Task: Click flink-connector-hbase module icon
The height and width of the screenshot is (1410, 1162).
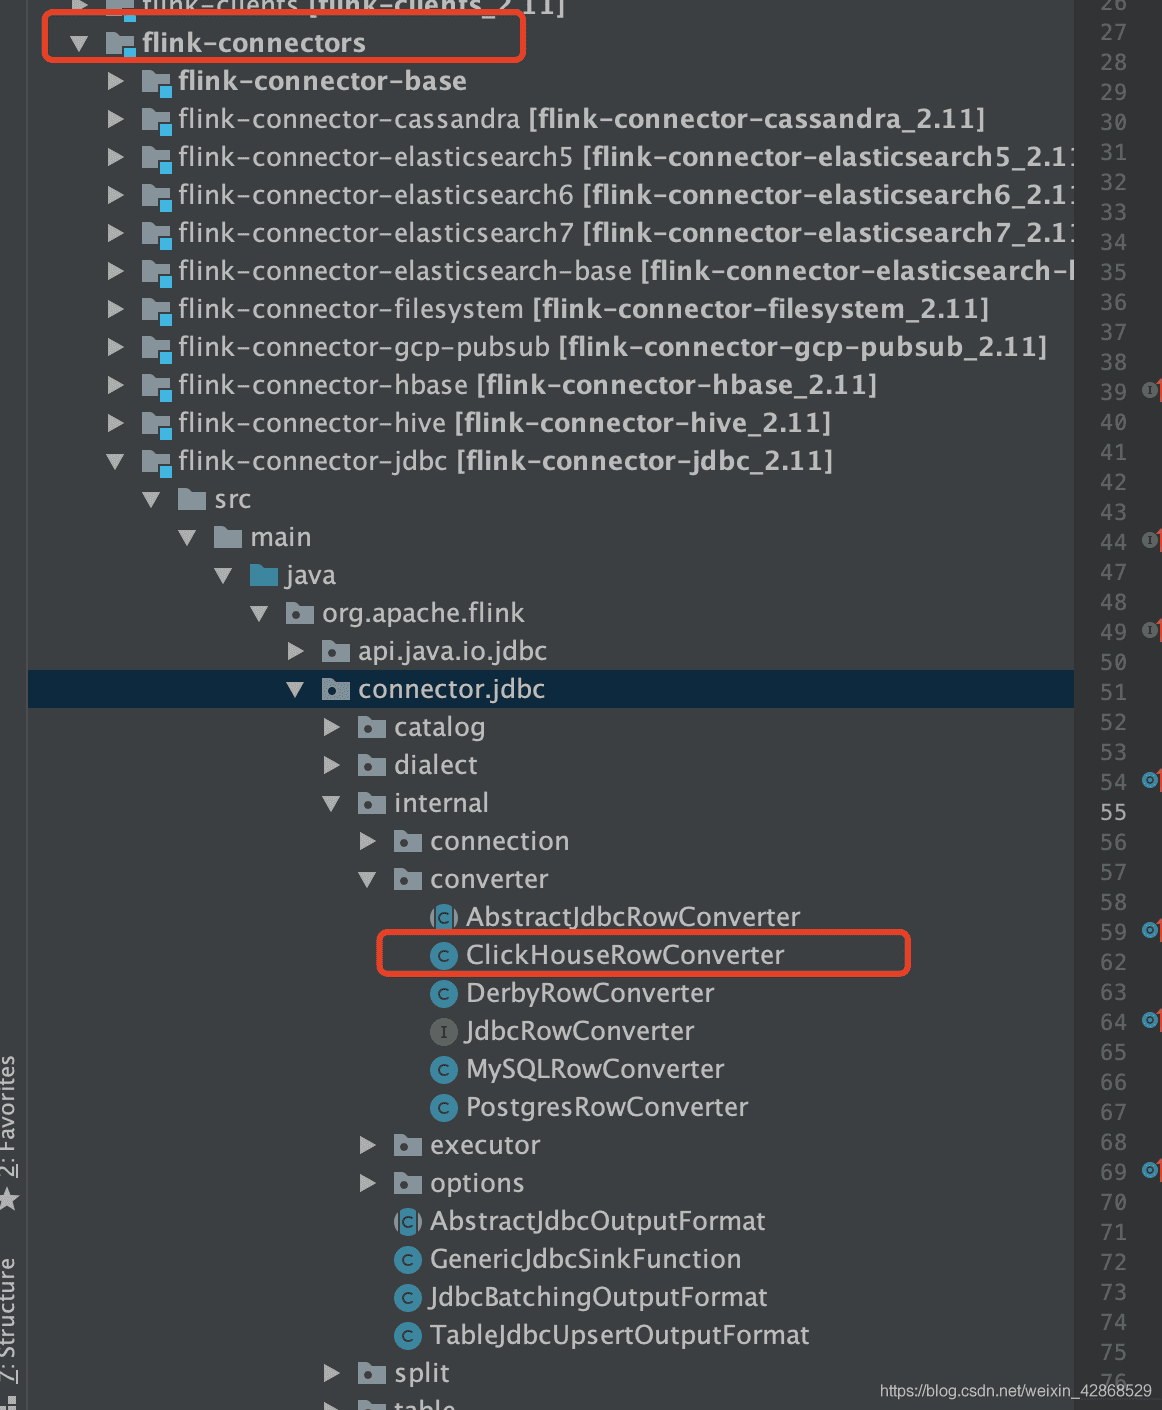Action: [156, 386]
